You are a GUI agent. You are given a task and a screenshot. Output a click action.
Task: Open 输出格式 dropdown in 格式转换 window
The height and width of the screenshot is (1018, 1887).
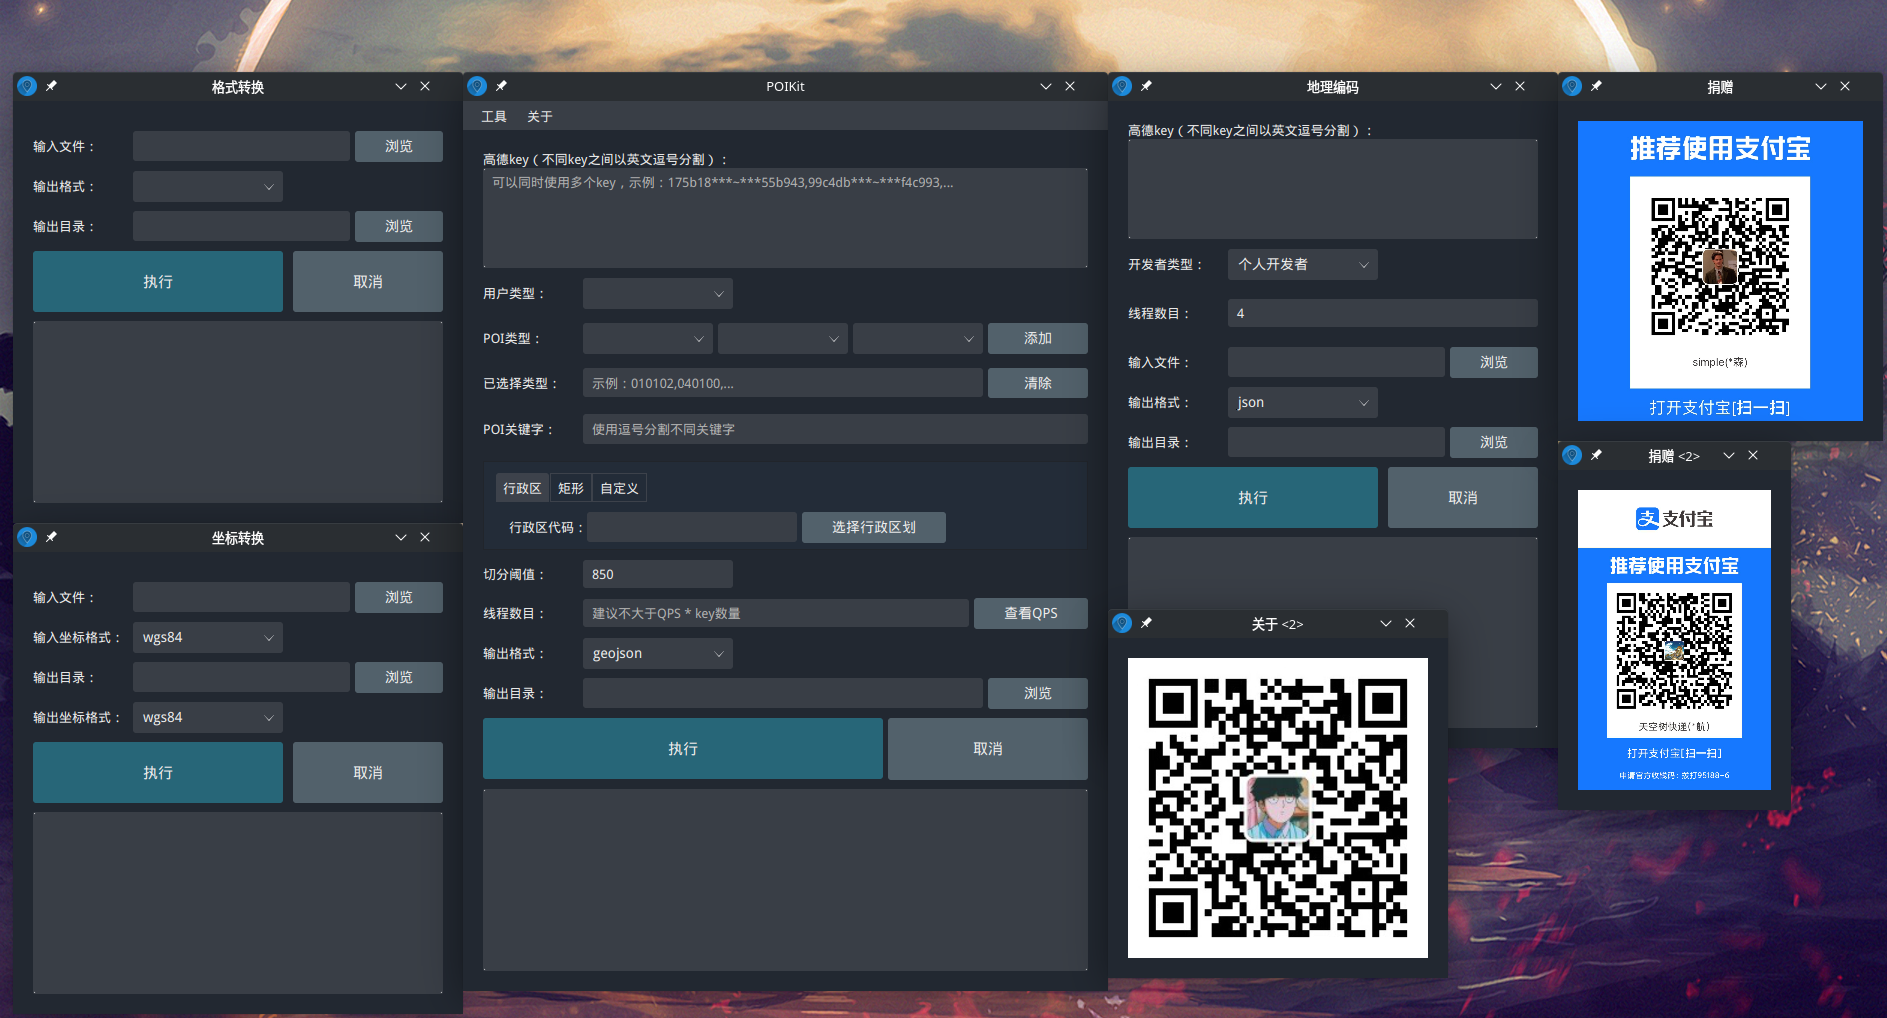[x=208, y=186]
